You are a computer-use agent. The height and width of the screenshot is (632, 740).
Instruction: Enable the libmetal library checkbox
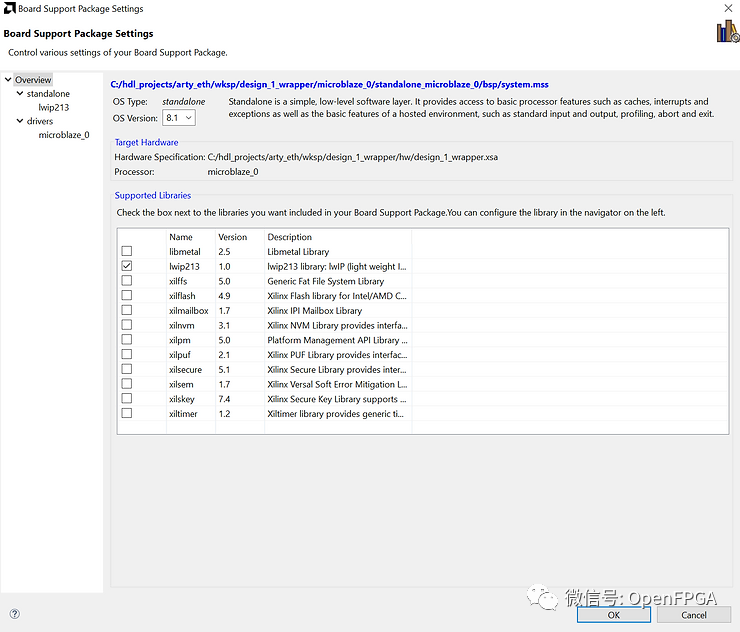click(x=127, y=252)
